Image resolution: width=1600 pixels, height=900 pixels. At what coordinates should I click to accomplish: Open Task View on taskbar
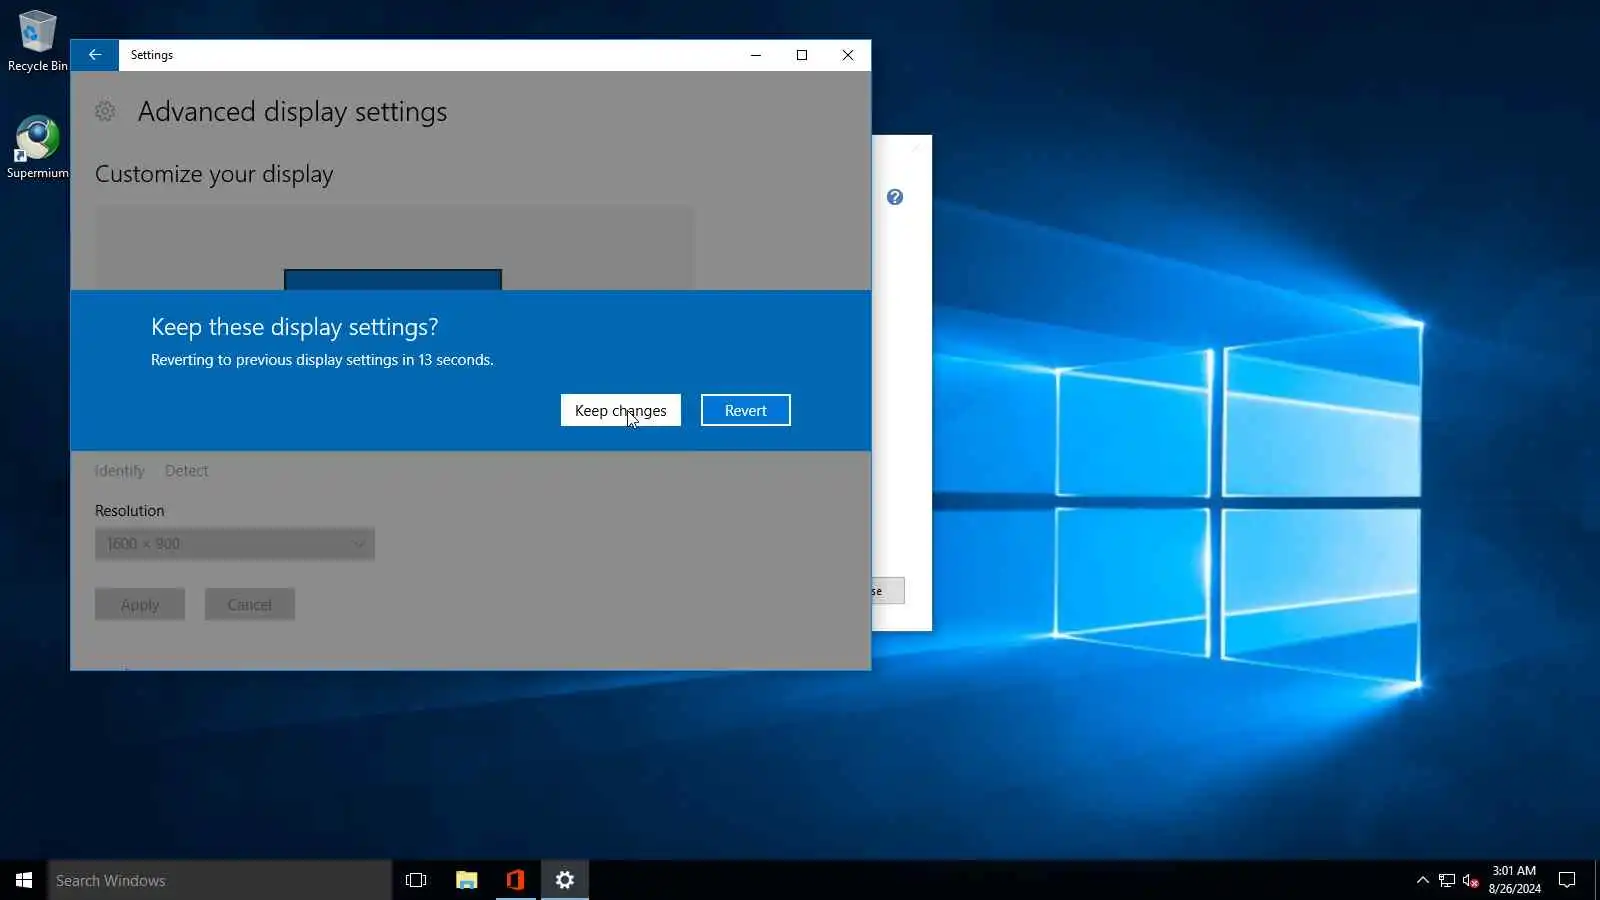pyautogui.click(x=416, y=880)
